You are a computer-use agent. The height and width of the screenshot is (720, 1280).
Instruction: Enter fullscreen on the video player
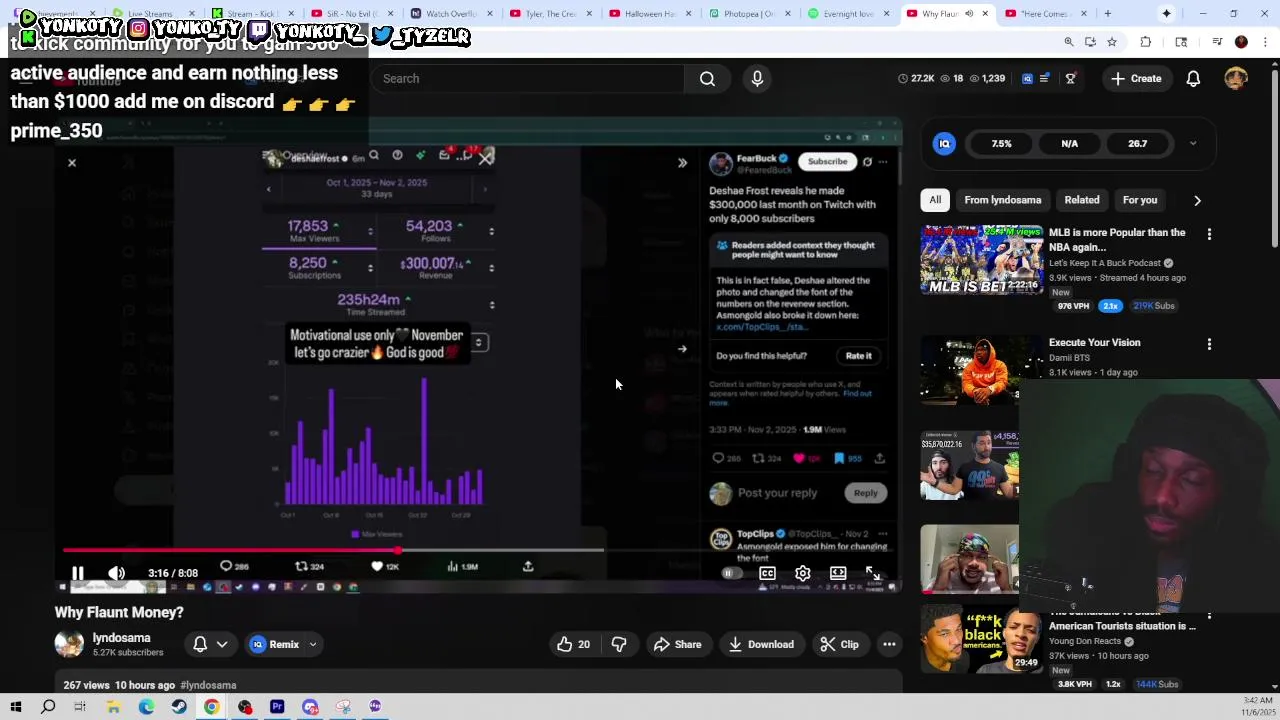873,573
